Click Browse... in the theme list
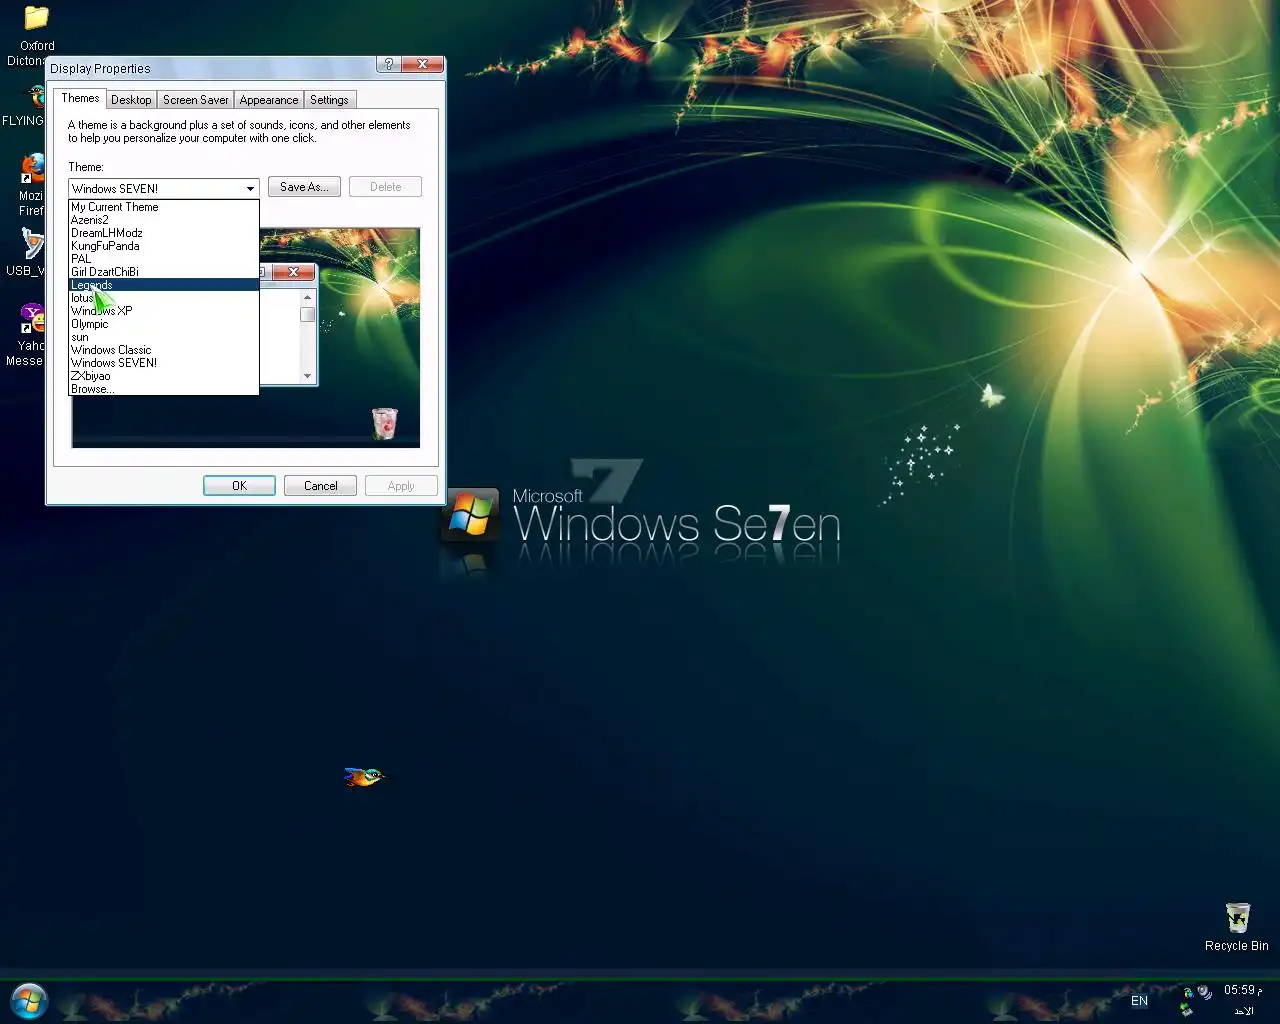Screen dimensions: 1280x1024 click(164, 389)
